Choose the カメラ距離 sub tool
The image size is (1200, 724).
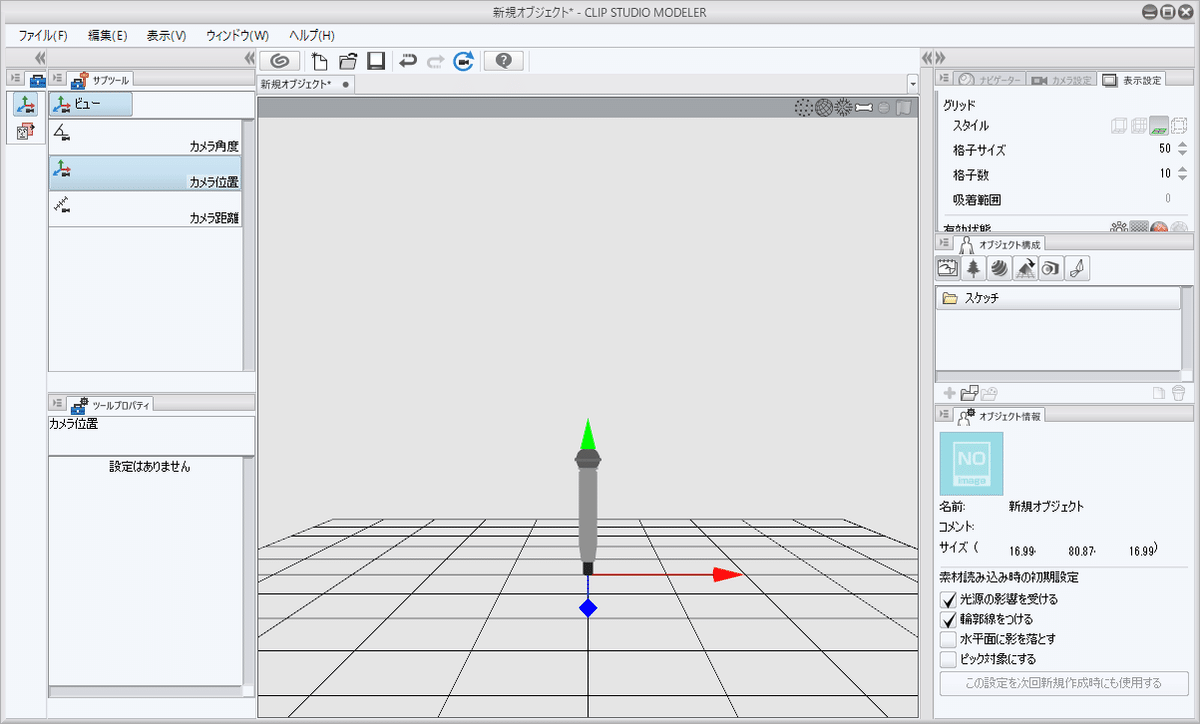pyautogui.click(x=145, y=209)
